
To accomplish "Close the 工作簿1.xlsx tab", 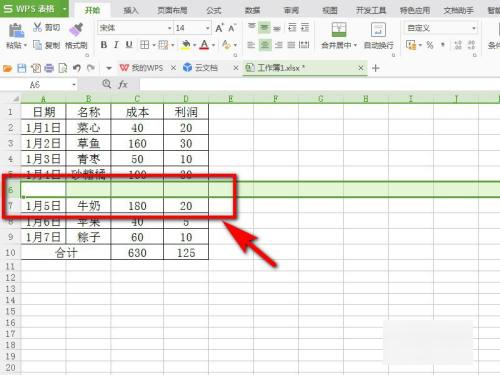I will (360, 68).
